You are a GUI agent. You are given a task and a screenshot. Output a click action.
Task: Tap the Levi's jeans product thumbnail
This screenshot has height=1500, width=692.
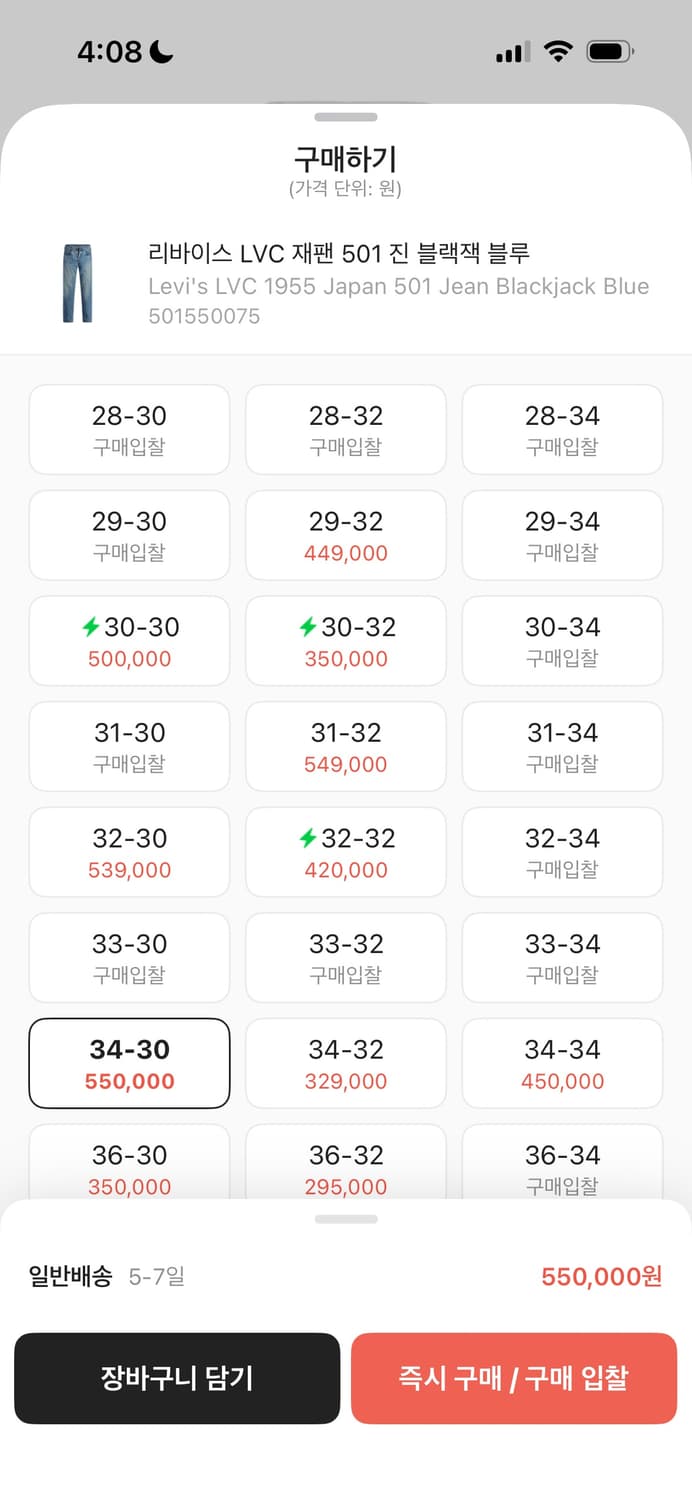[77, 284]
